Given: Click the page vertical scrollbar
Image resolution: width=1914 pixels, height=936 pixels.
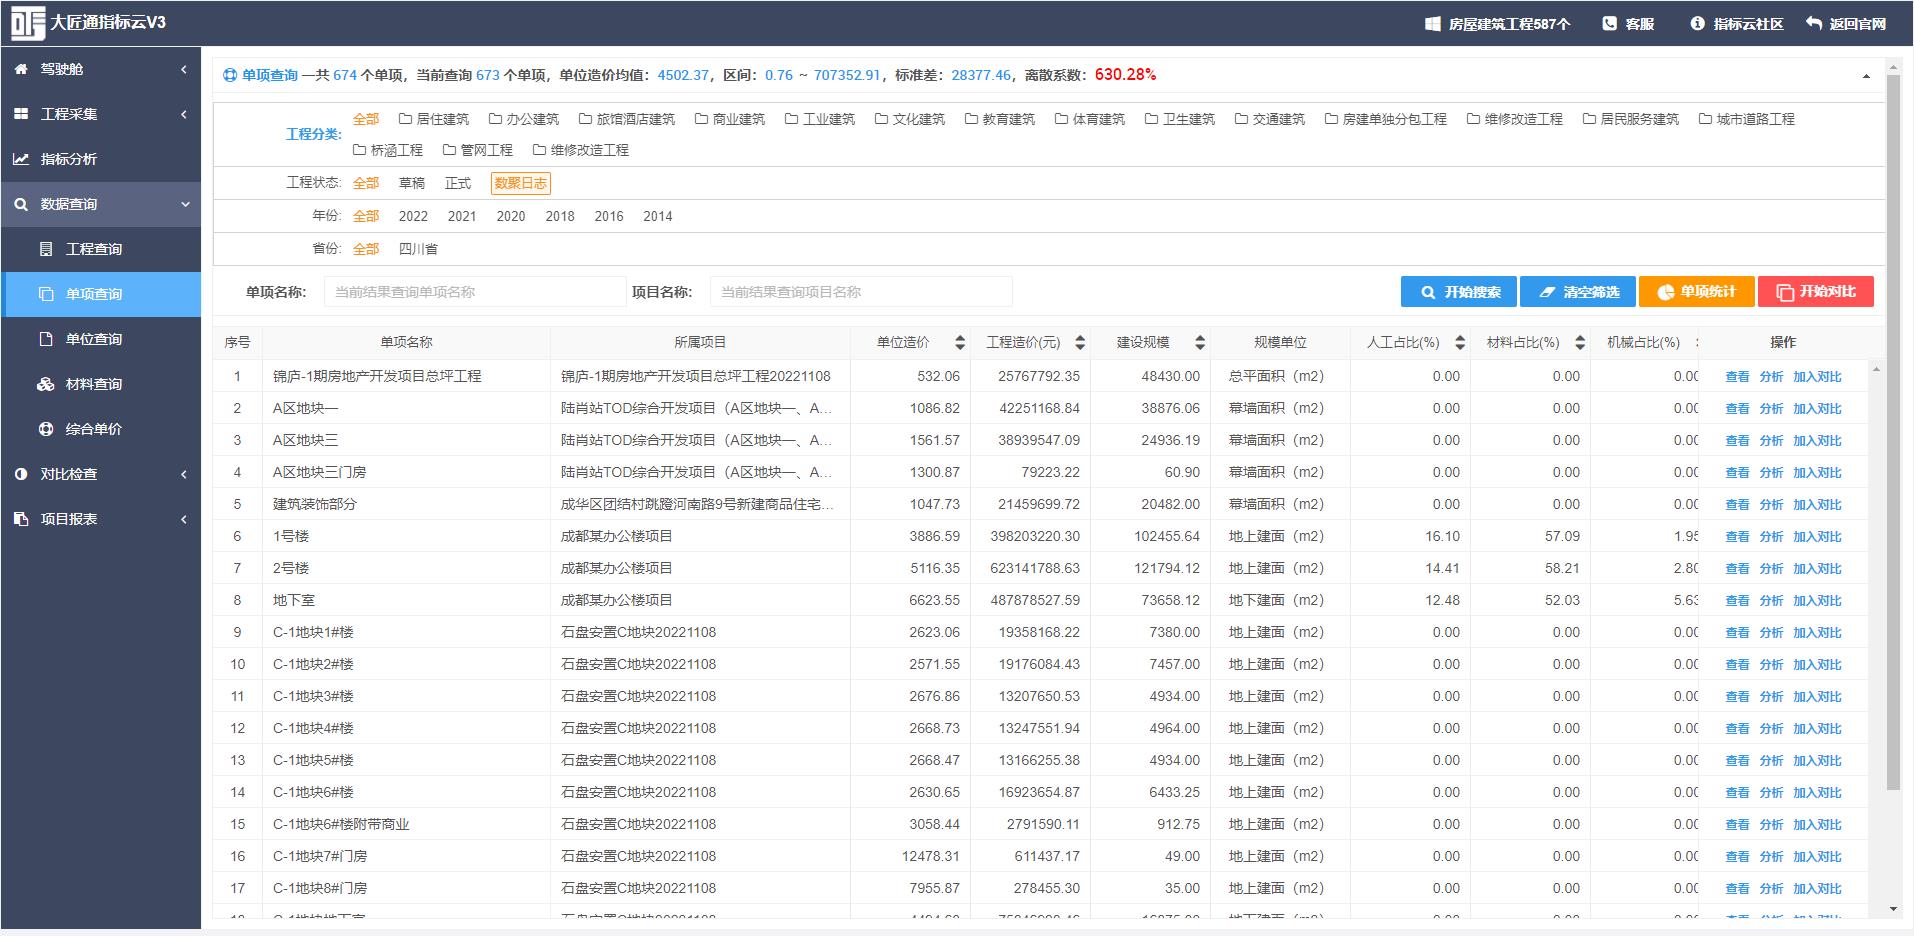Looking at the screenshot, I should pos(1892,430).
